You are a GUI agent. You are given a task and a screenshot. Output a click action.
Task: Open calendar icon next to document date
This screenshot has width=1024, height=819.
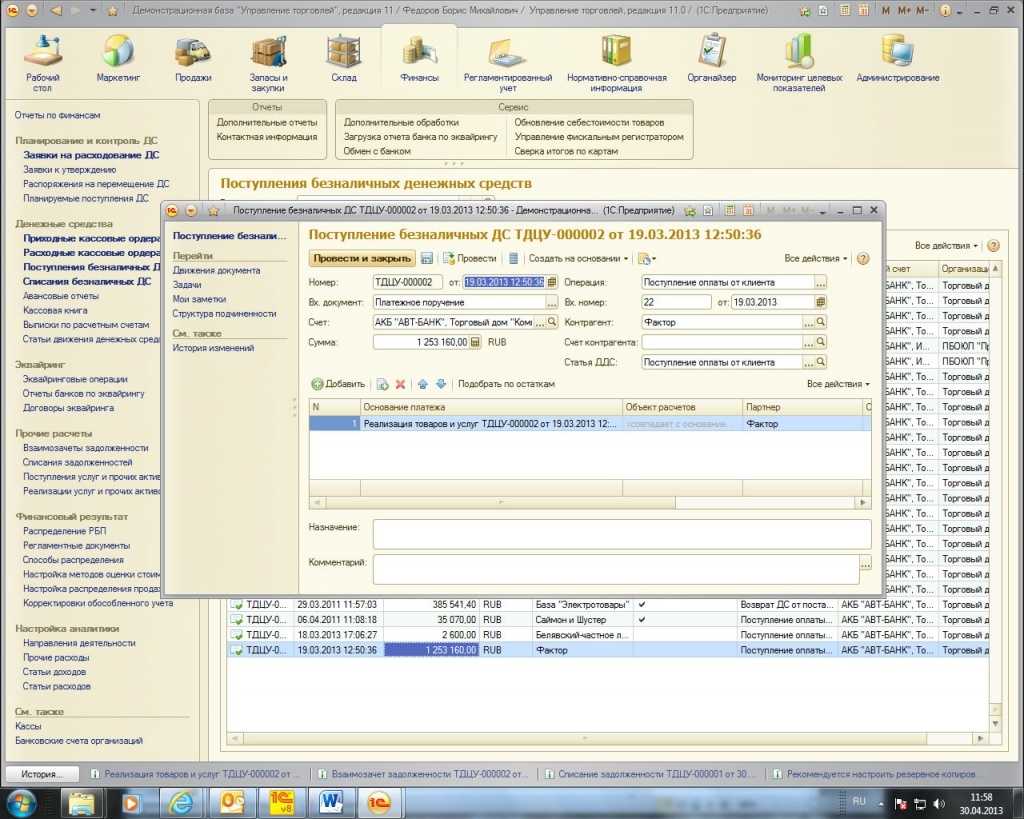point(551,282)
